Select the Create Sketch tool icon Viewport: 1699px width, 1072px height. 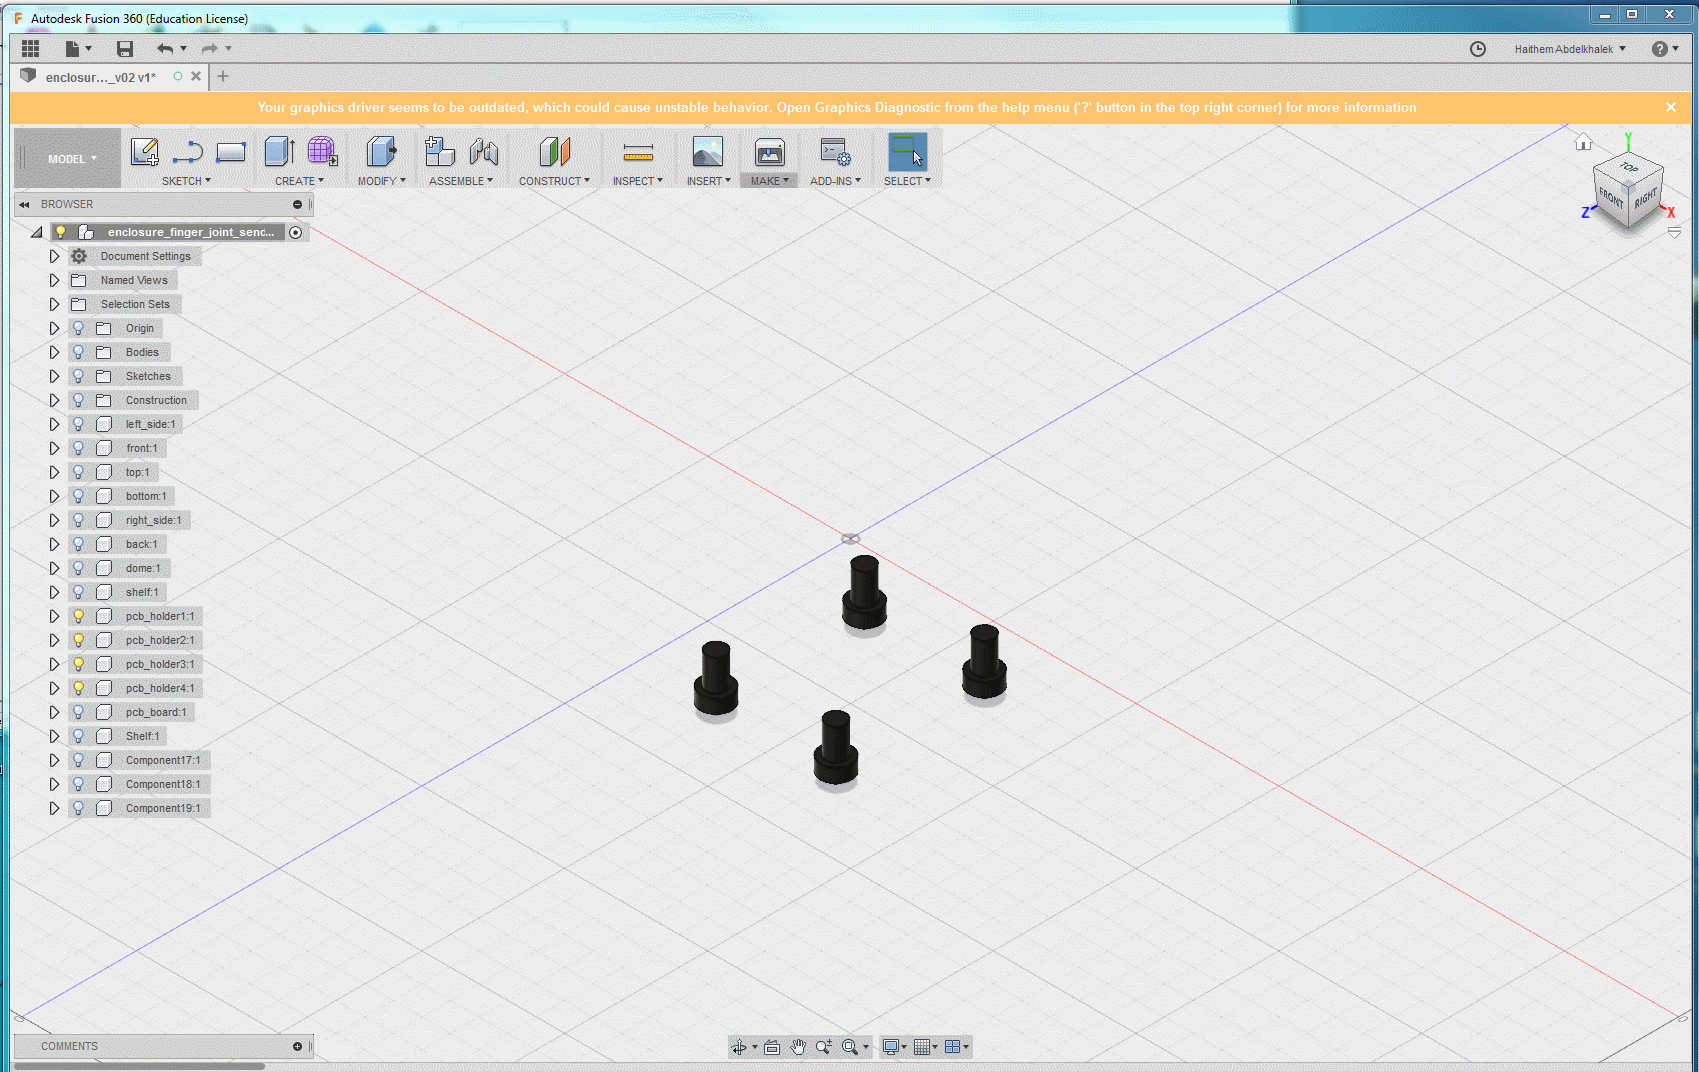pyautogui.click(x=145, y=152)
